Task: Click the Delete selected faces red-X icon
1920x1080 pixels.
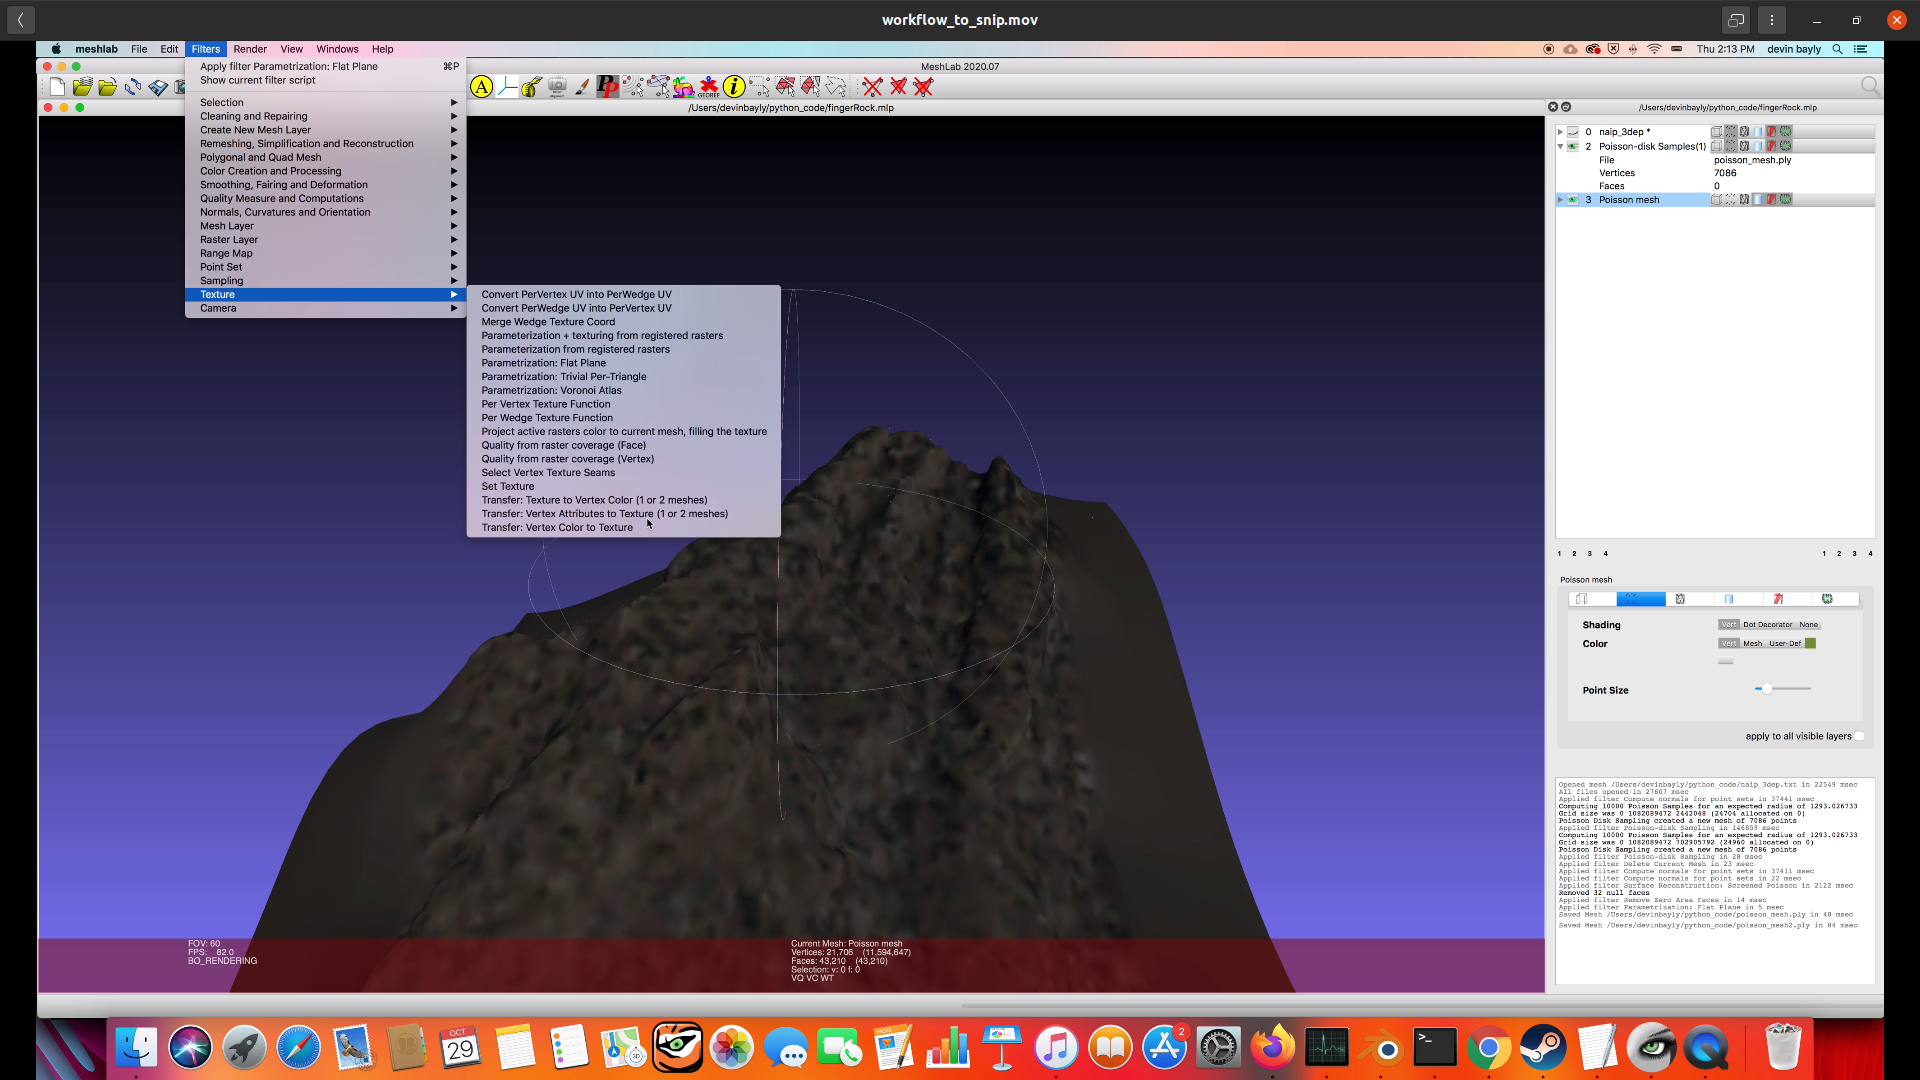Action: [x=898, y=87]
